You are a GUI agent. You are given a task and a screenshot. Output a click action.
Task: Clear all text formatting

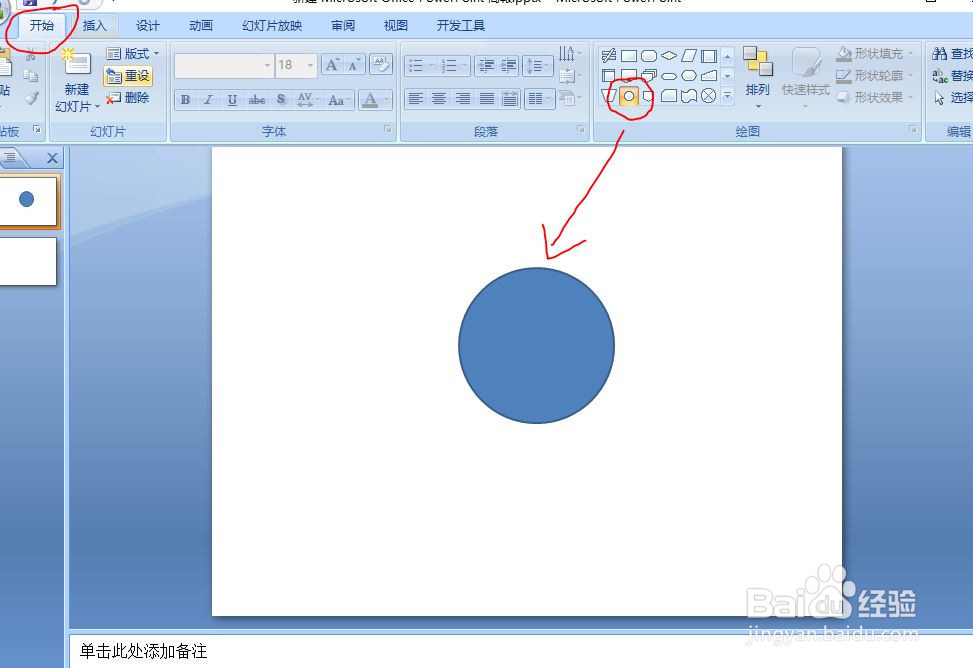[x=380, y=64]
